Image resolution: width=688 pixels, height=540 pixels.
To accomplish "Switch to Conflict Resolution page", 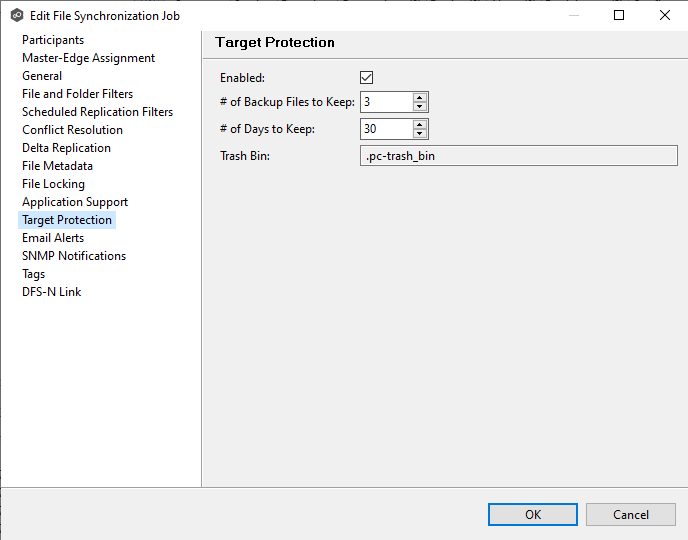I will tap(72, 130).
